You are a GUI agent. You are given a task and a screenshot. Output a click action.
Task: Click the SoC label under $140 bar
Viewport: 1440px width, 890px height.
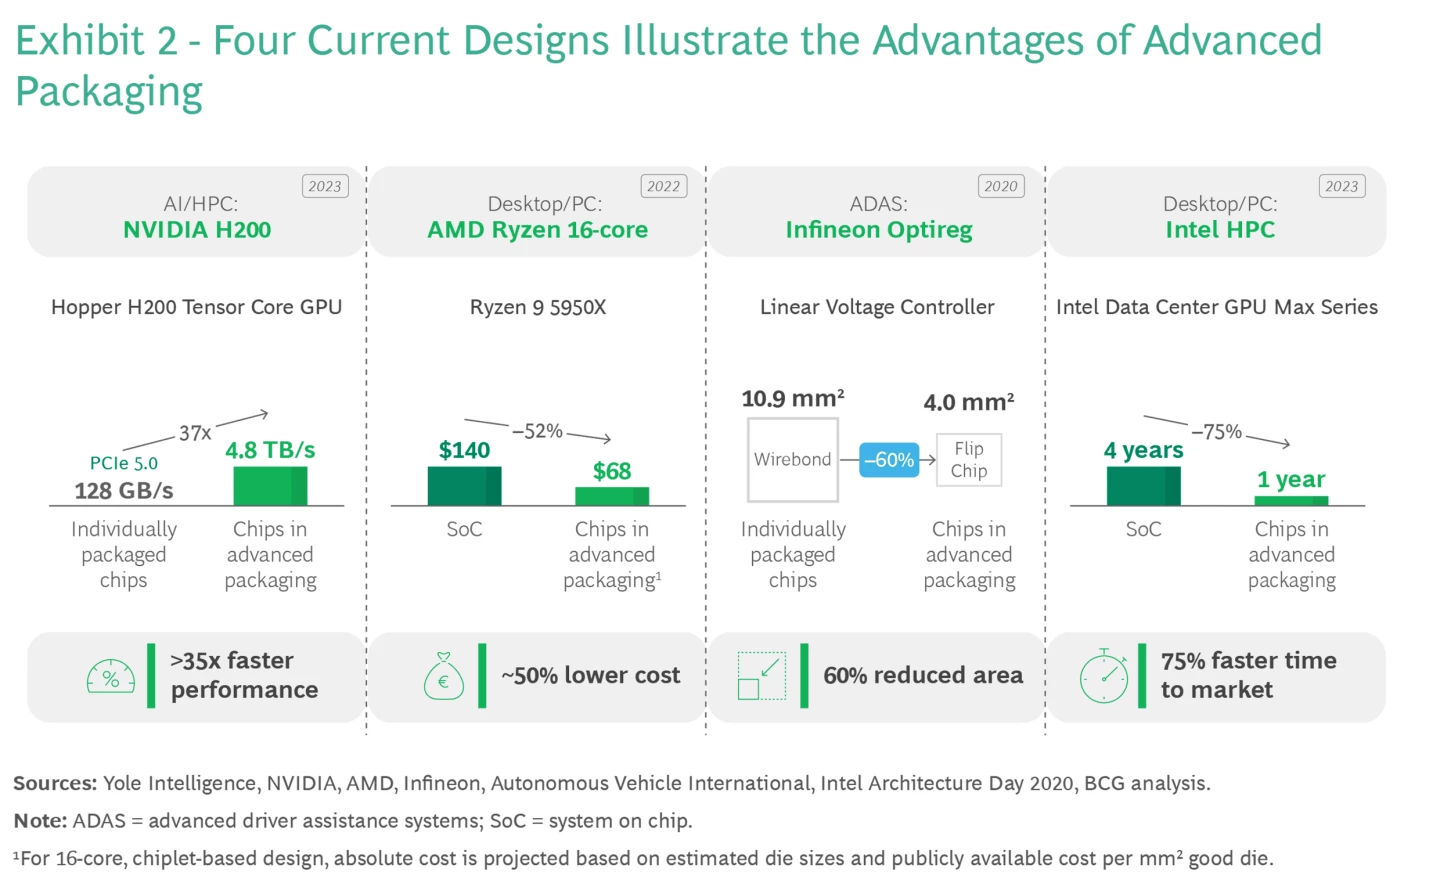coord(465,529)
